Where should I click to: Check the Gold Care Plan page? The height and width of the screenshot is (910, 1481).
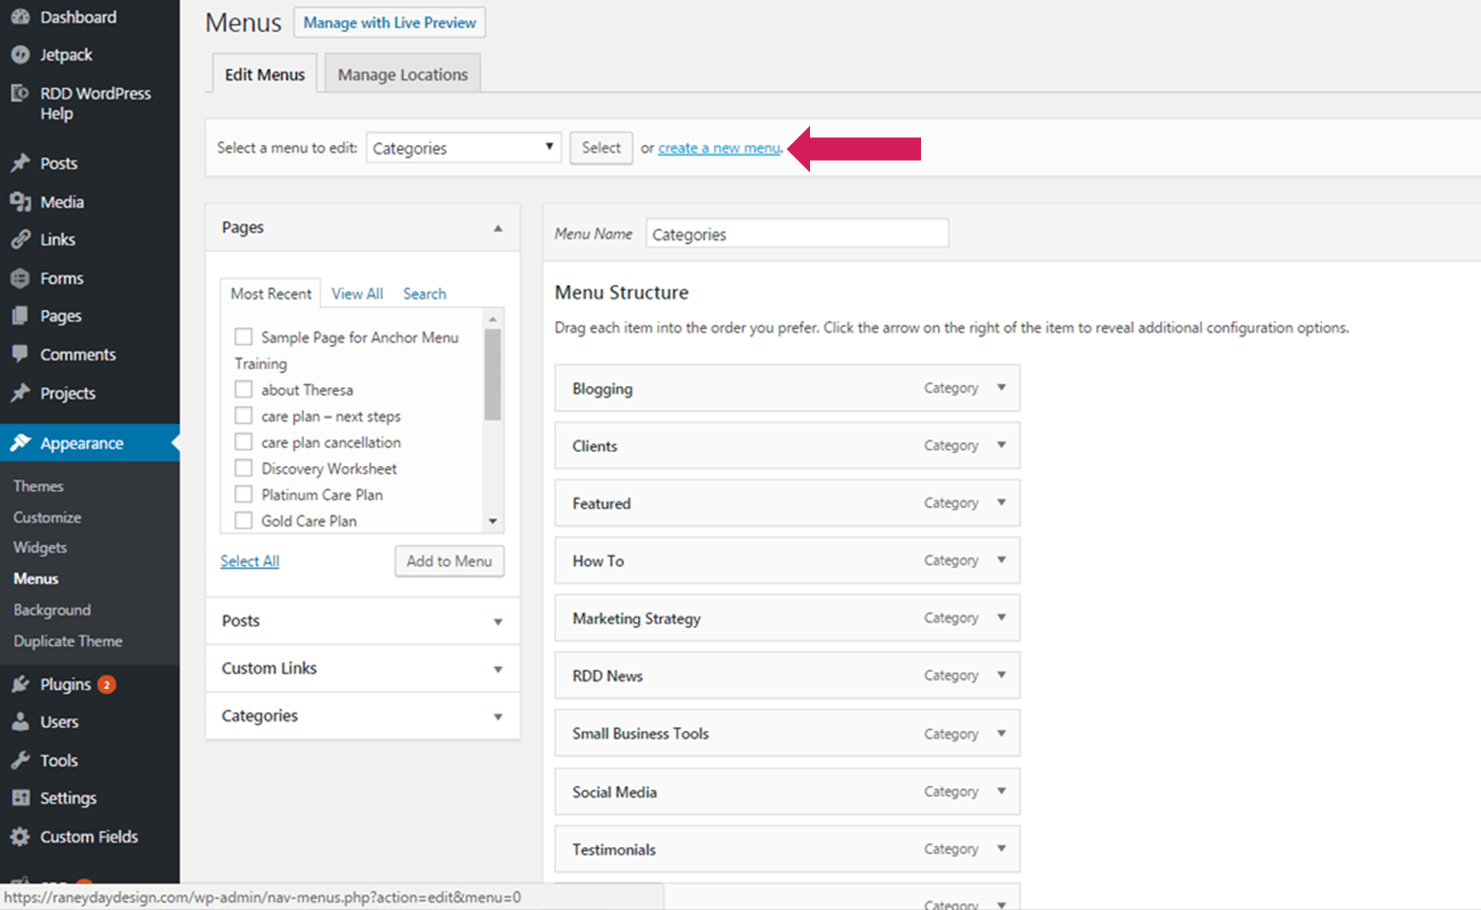(x=243, y=520)
